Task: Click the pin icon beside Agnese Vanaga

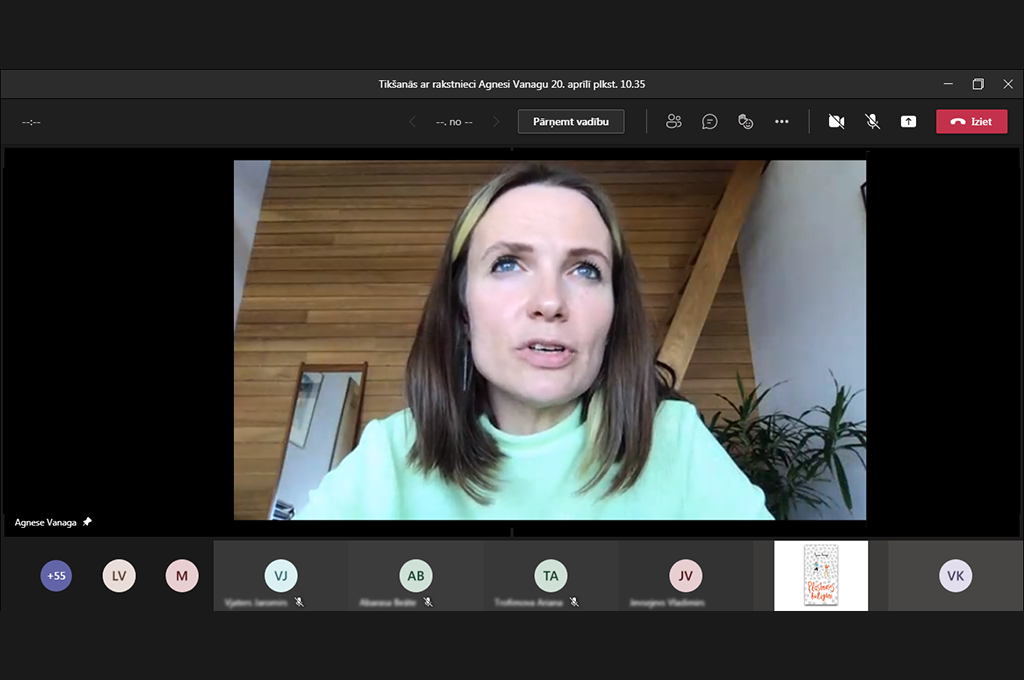Action: tap(87, 521)
